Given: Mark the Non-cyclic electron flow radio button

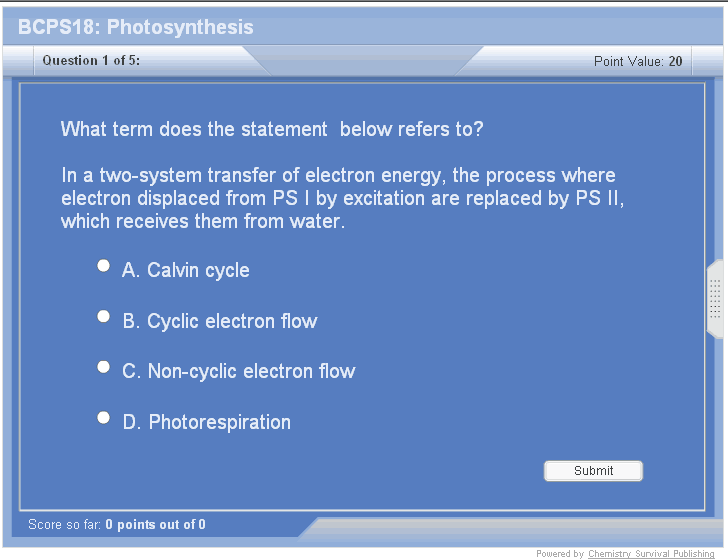Looking at the screenshot, I should pos(103,367).
